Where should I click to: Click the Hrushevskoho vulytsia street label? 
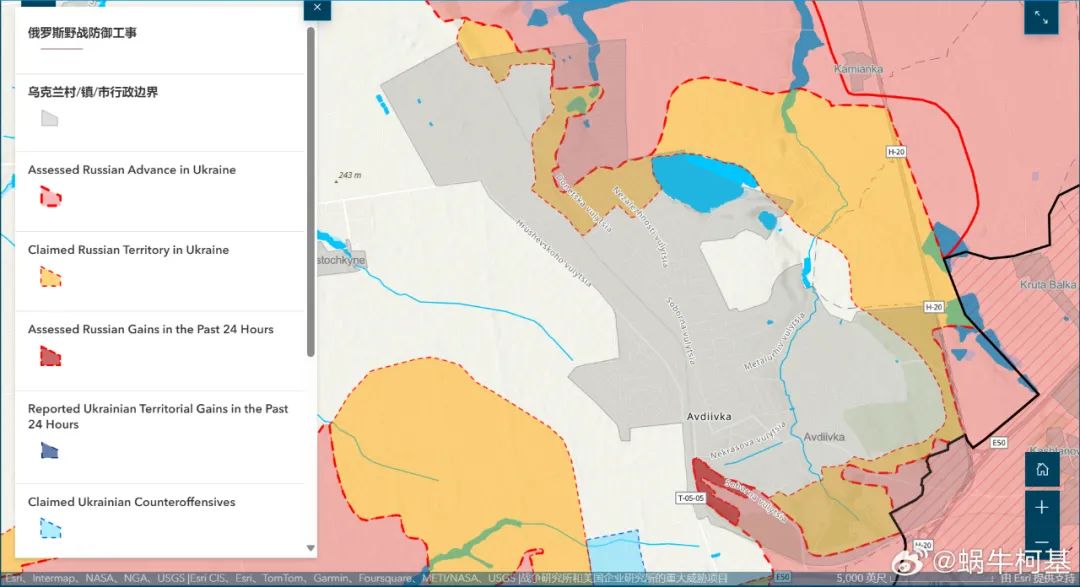click(x=553, y=252)
